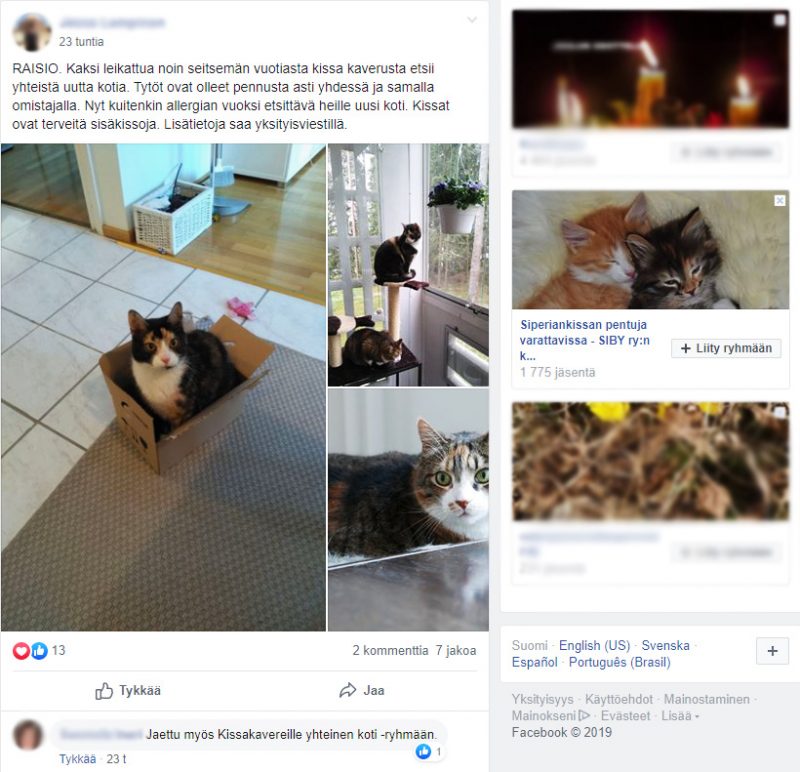Open photo of cats on scratching post

[x=408, y=265]
